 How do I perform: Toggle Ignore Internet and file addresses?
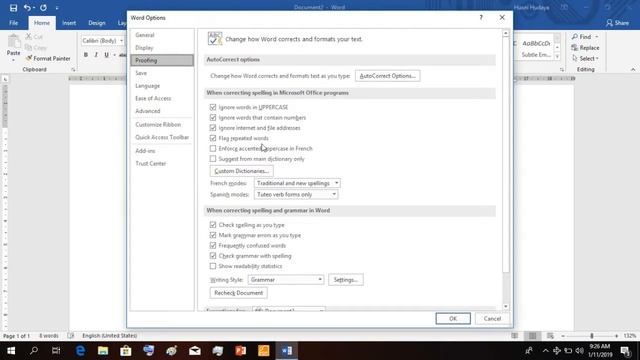(213, 128)
